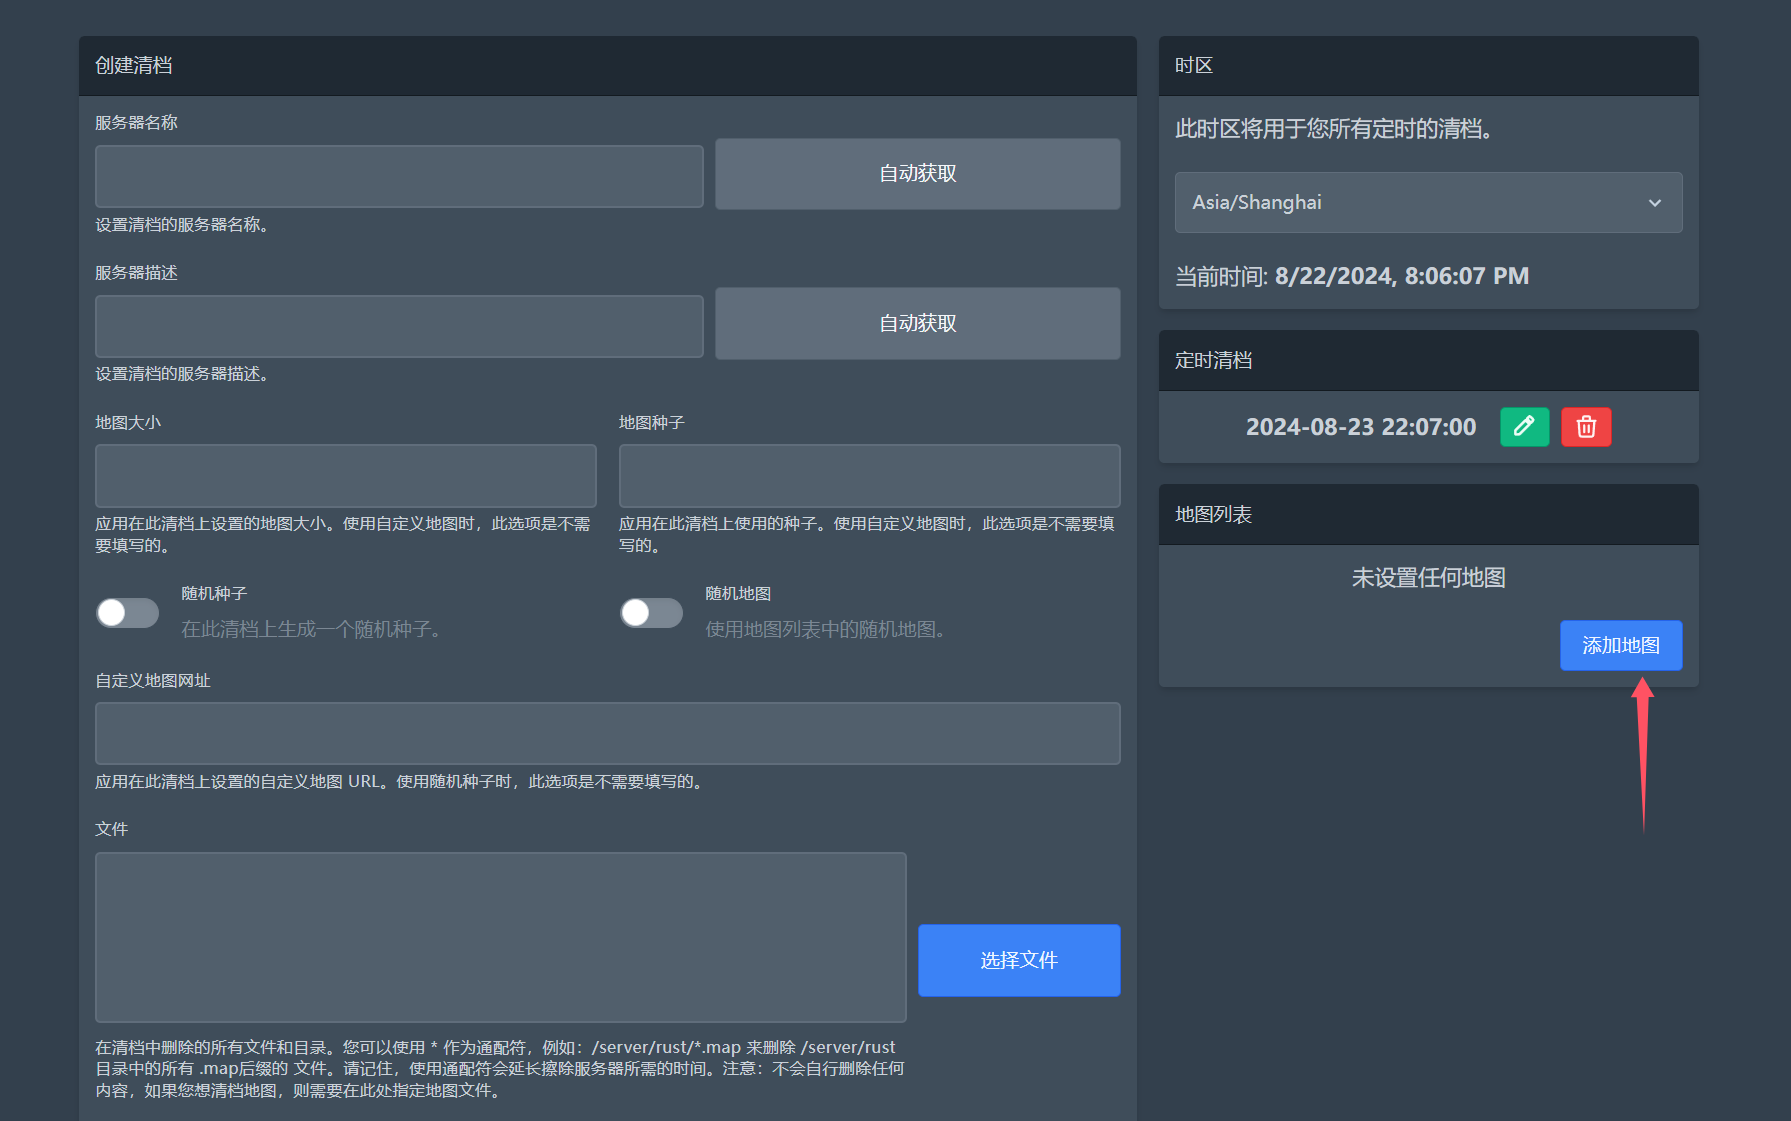Image resolution: width=1791 pixels, height=1121 pixels.
Task: Delete the scheduled wipe with the trash icon
Action: pyautogui.click(x=1586, y=427)
